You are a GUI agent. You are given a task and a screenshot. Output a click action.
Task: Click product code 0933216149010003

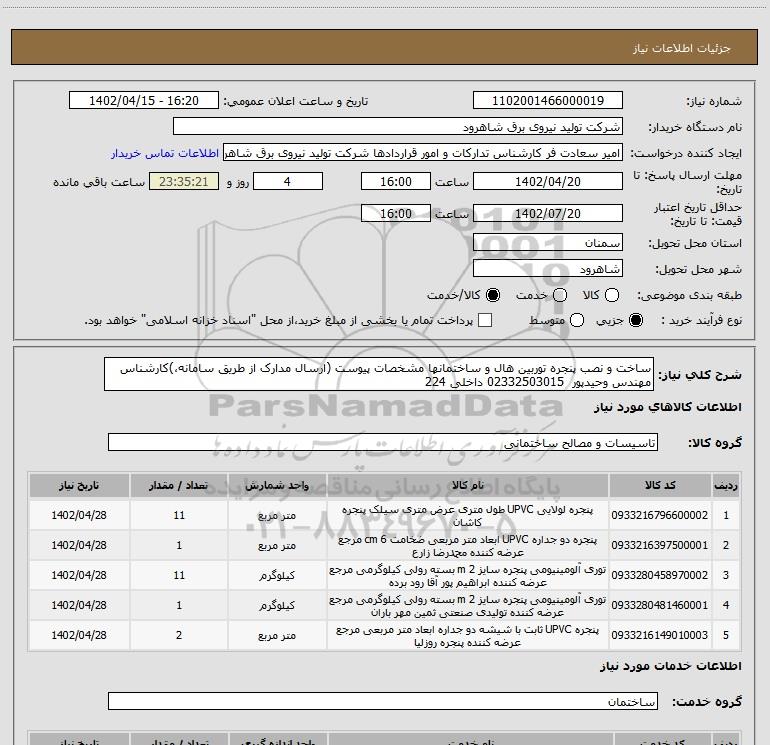[660, 635]
